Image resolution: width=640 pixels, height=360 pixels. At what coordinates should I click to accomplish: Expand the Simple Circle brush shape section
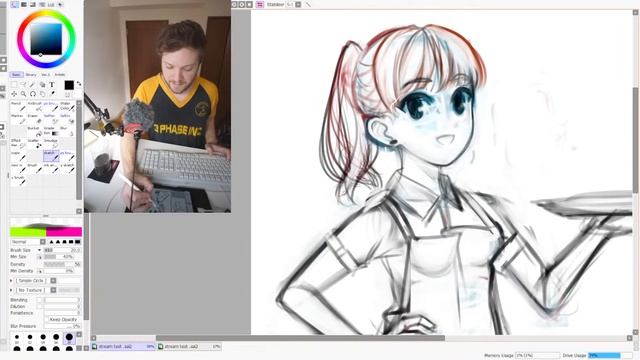pos(11,281)
